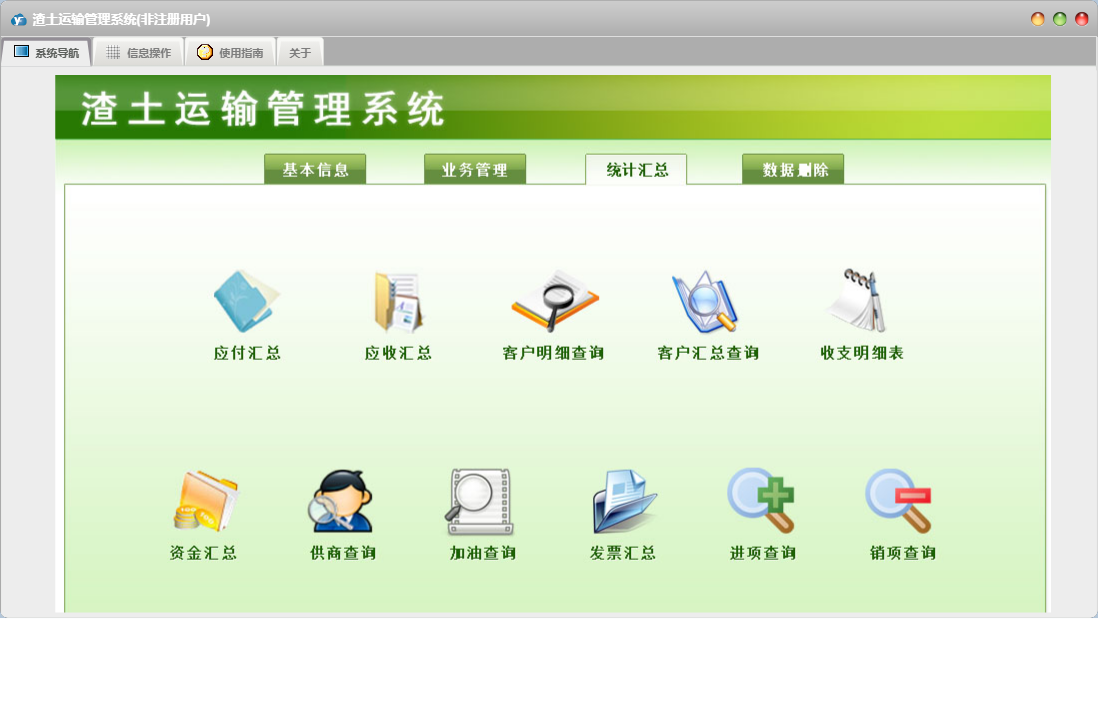Click the 加油查询 text label
1098x719 pixels.
tap(483, 553)
